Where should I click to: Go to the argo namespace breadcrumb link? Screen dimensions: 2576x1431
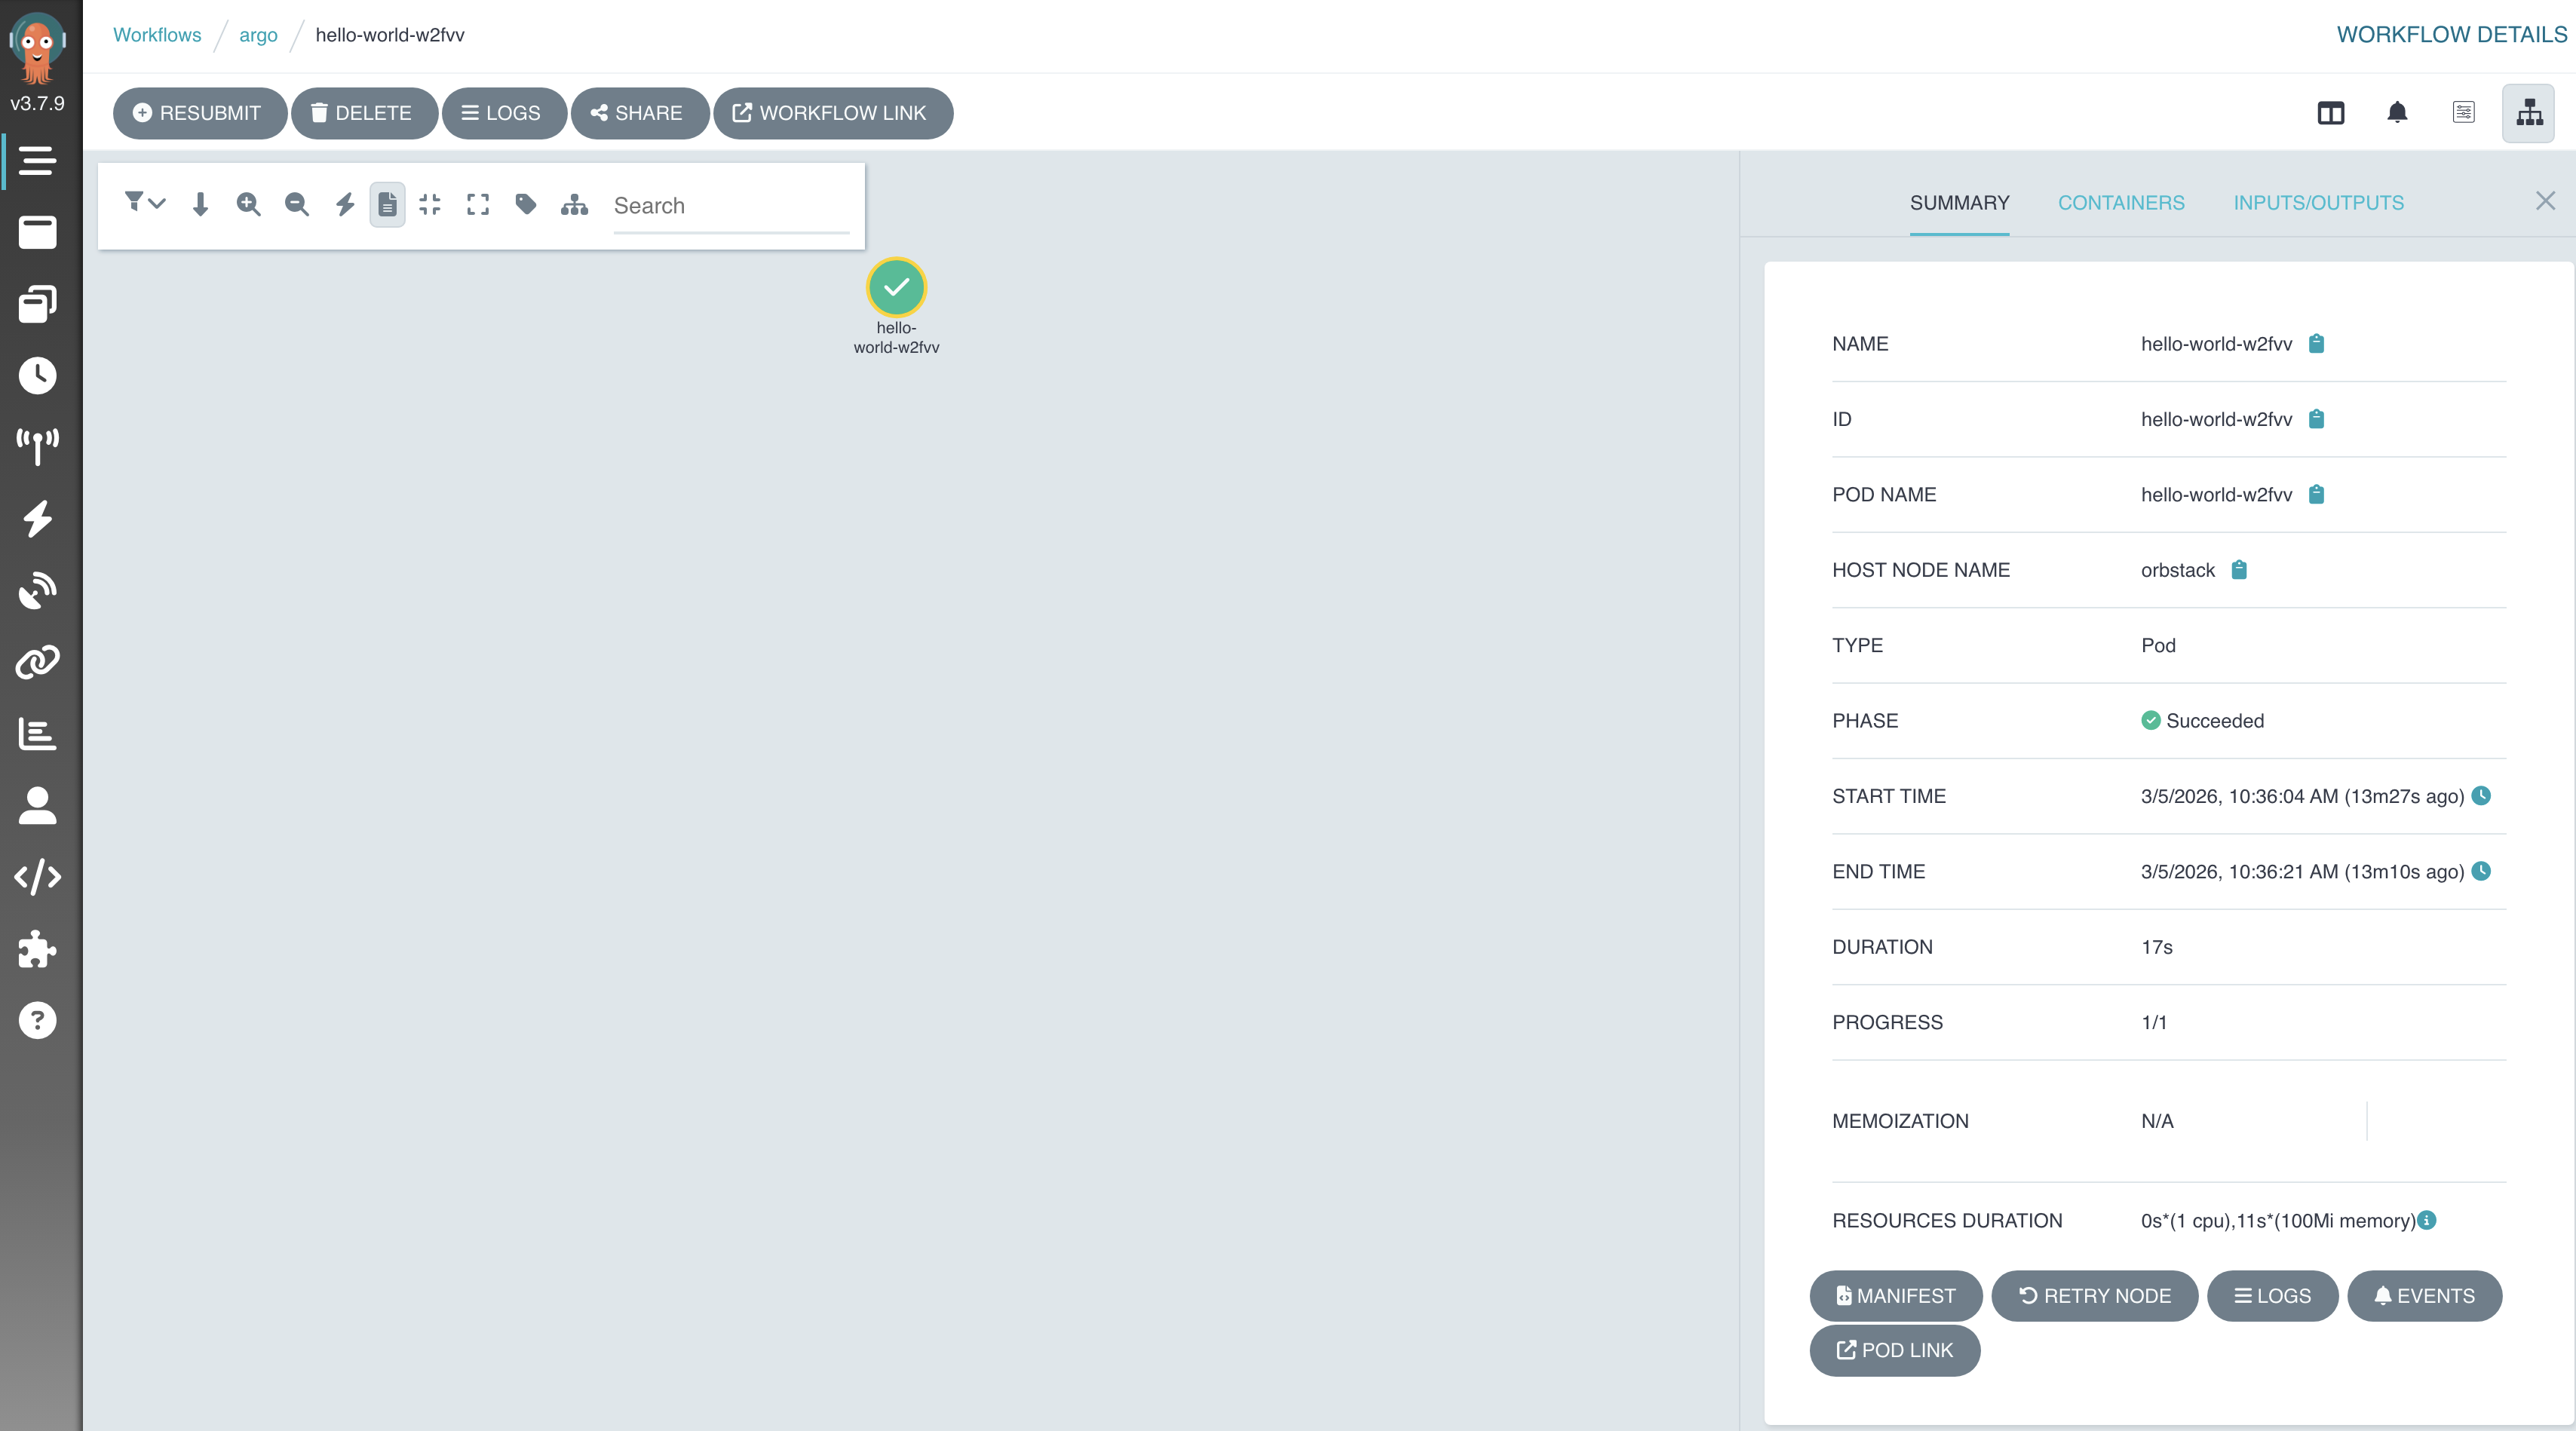(258, 35)
